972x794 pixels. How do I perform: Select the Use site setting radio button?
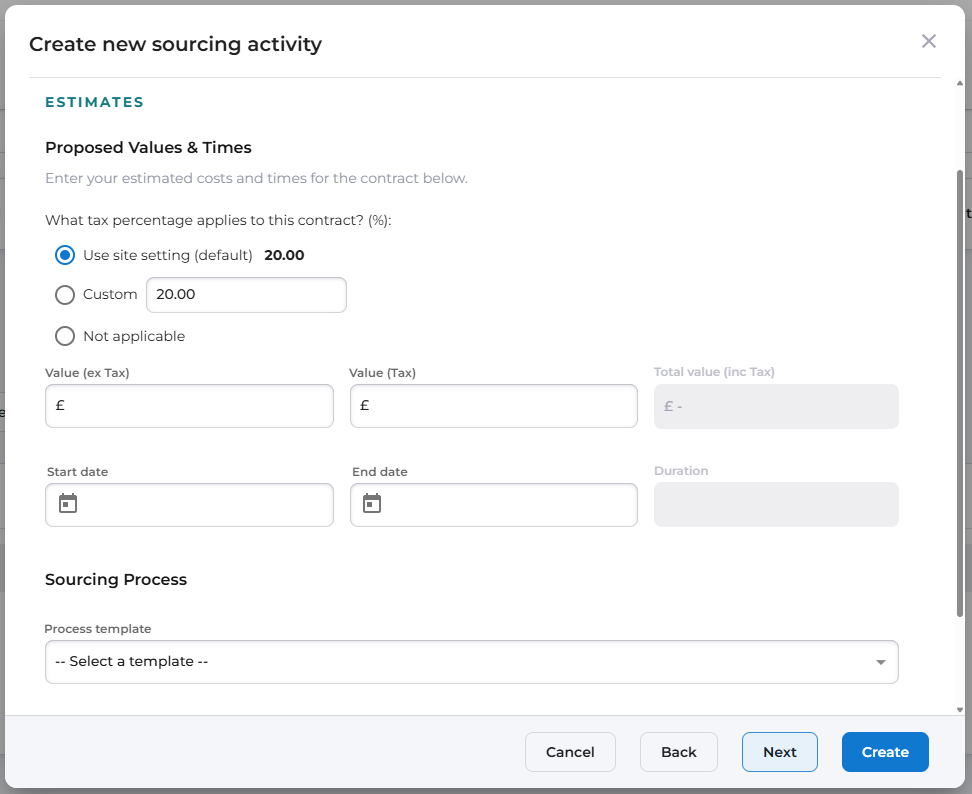[65, 255]
